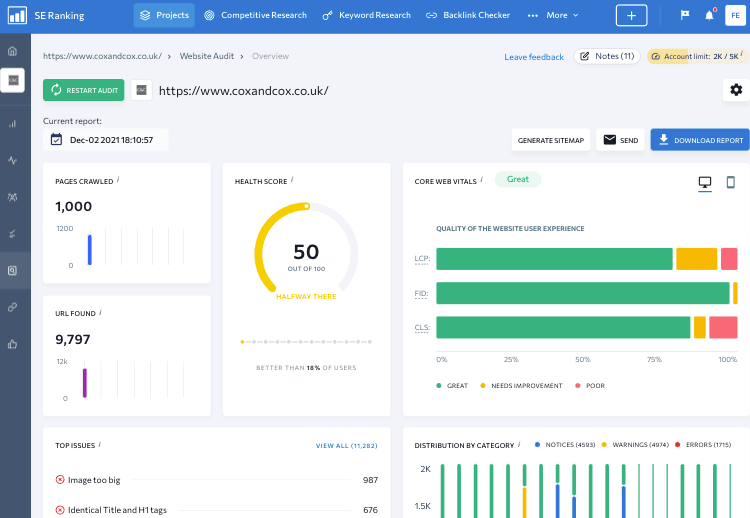750x518 pixels.
Task: Switch Core Web Vitals to mobile view
Action: [730, 182]
